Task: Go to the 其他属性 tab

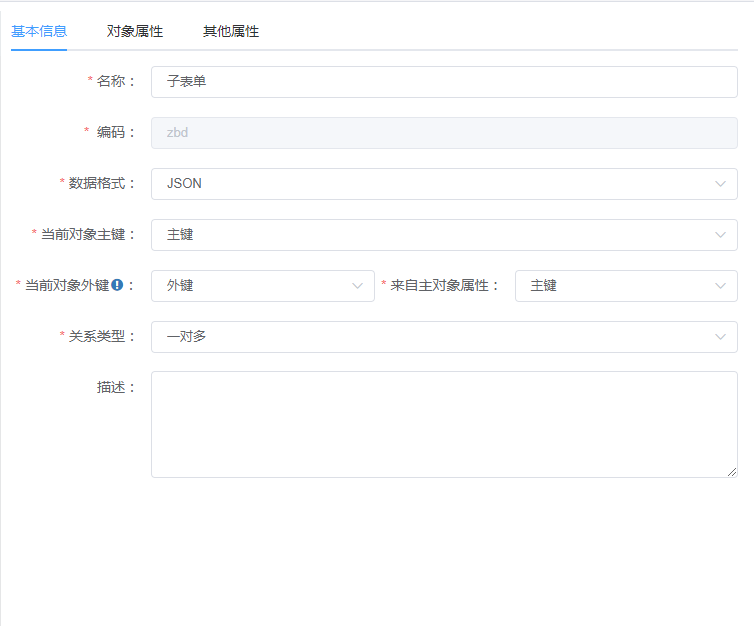Action: tap(231, 31)
